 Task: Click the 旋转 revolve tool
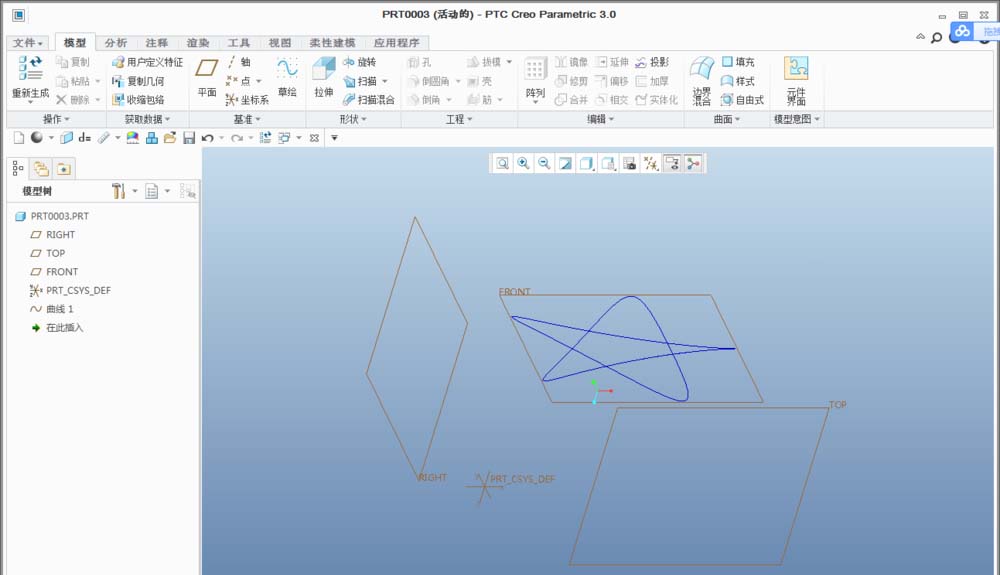360,62
